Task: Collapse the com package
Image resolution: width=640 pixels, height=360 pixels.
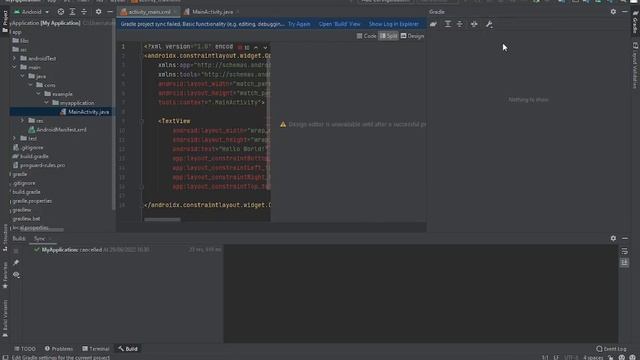Action: pos(31,85)
